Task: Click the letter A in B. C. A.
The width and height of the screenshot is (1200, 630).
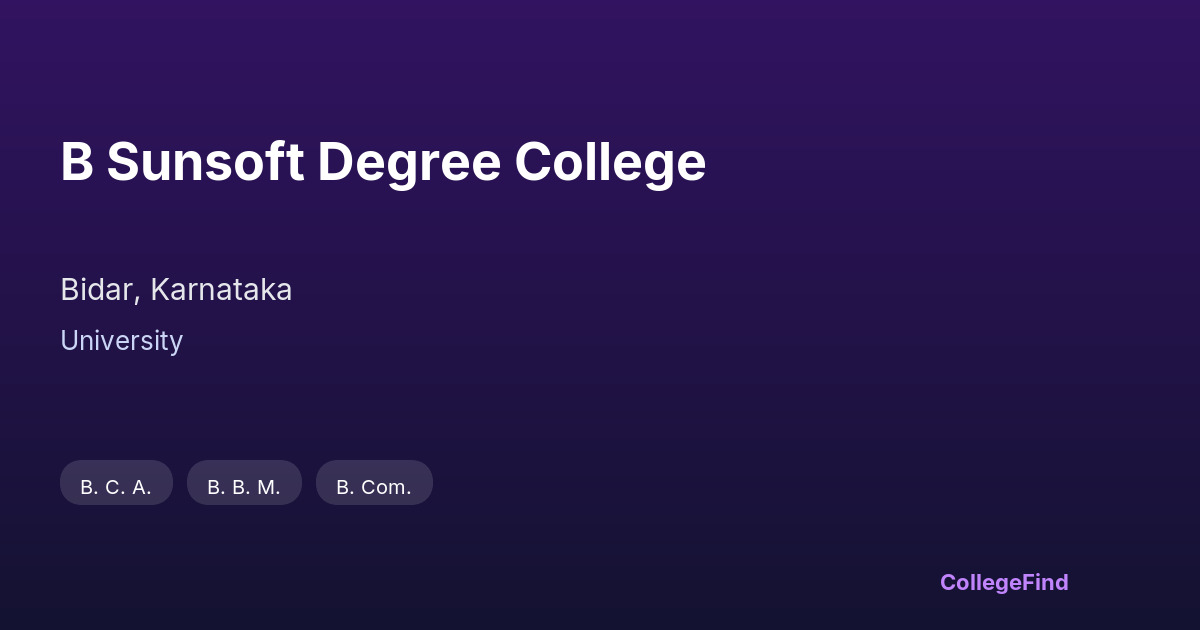Action: click(139, 487)
